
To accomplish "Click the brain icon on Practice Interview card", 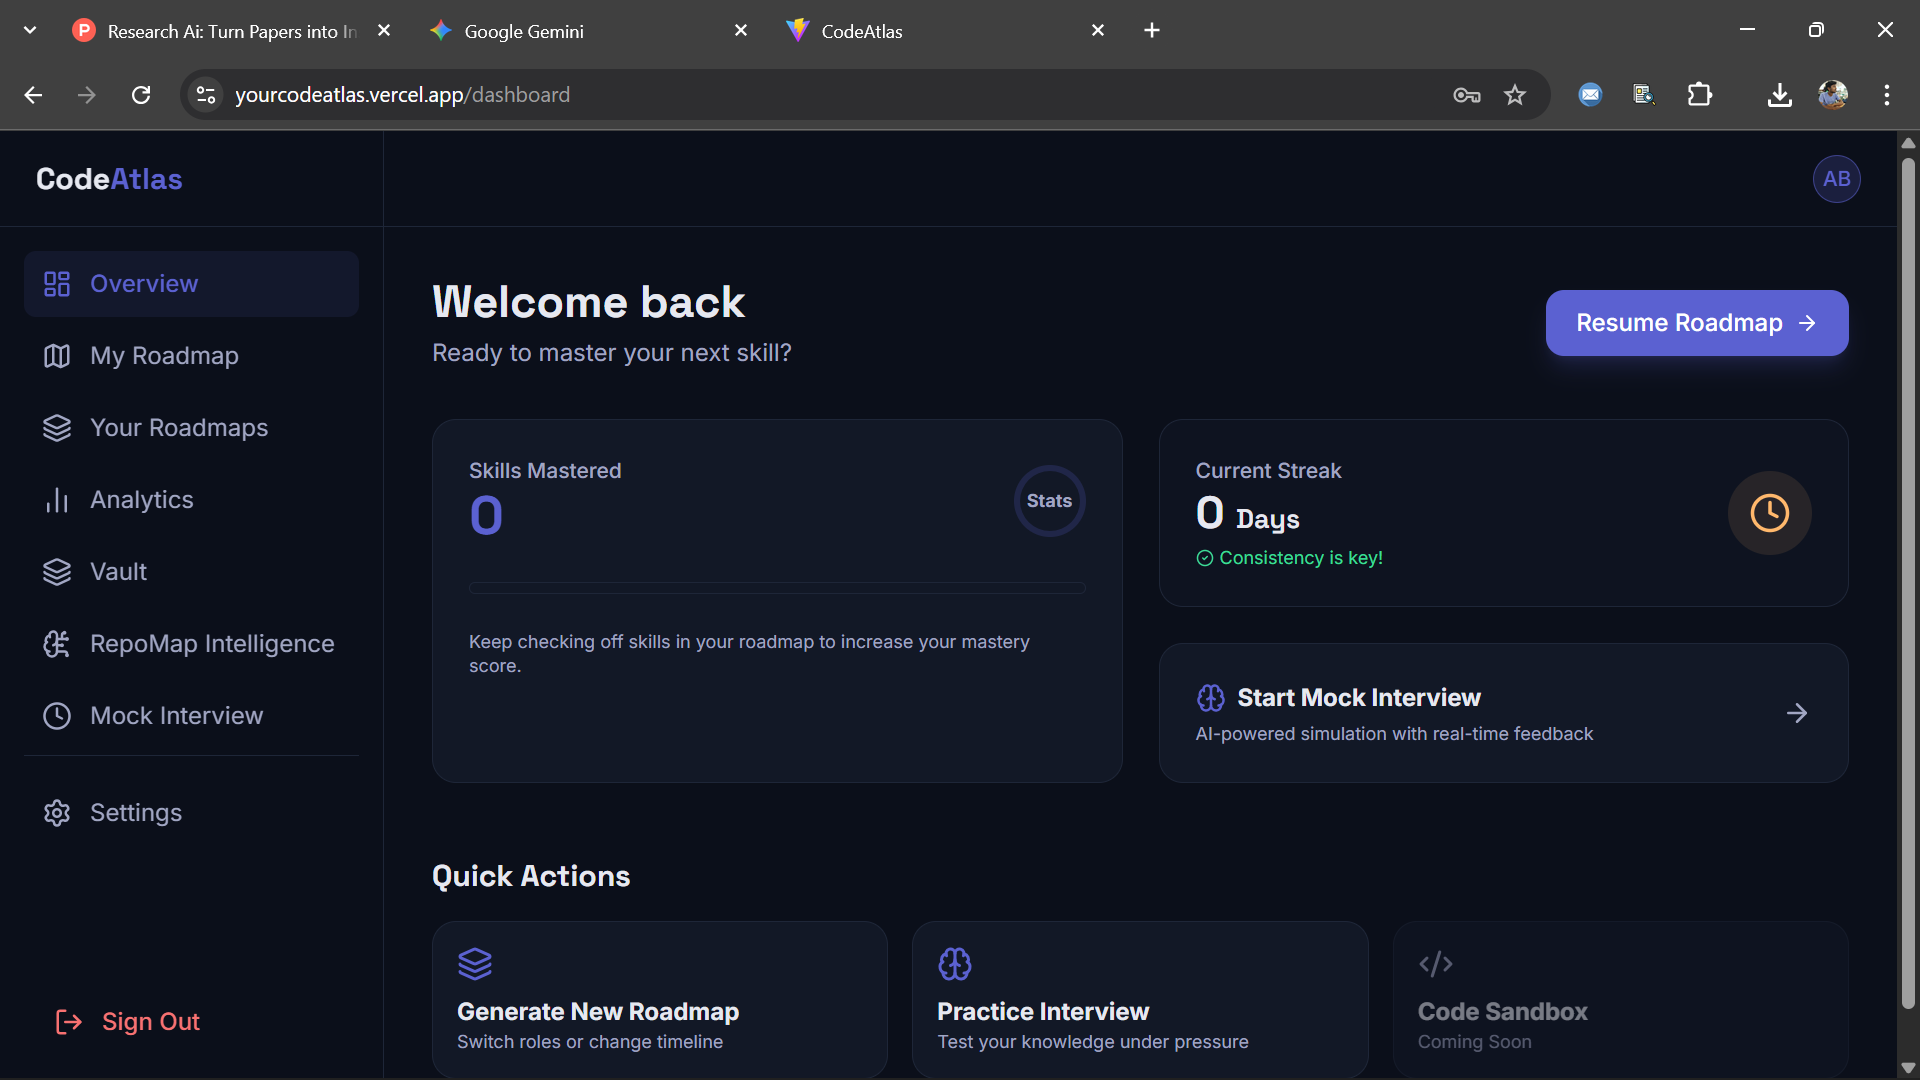I will coord(955,963).
